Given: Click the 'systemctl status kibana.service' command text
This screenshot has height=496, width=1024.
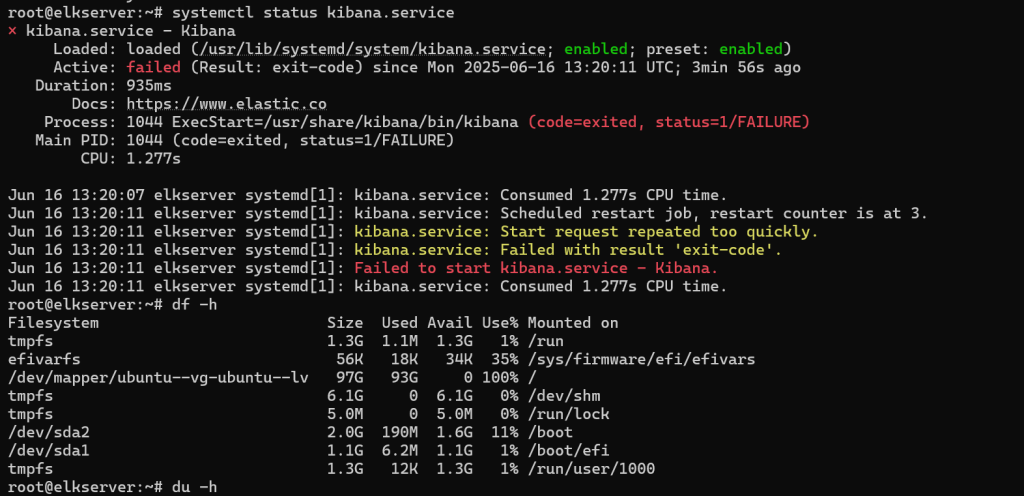Looking at the screenshot, I should coord(313,12).
